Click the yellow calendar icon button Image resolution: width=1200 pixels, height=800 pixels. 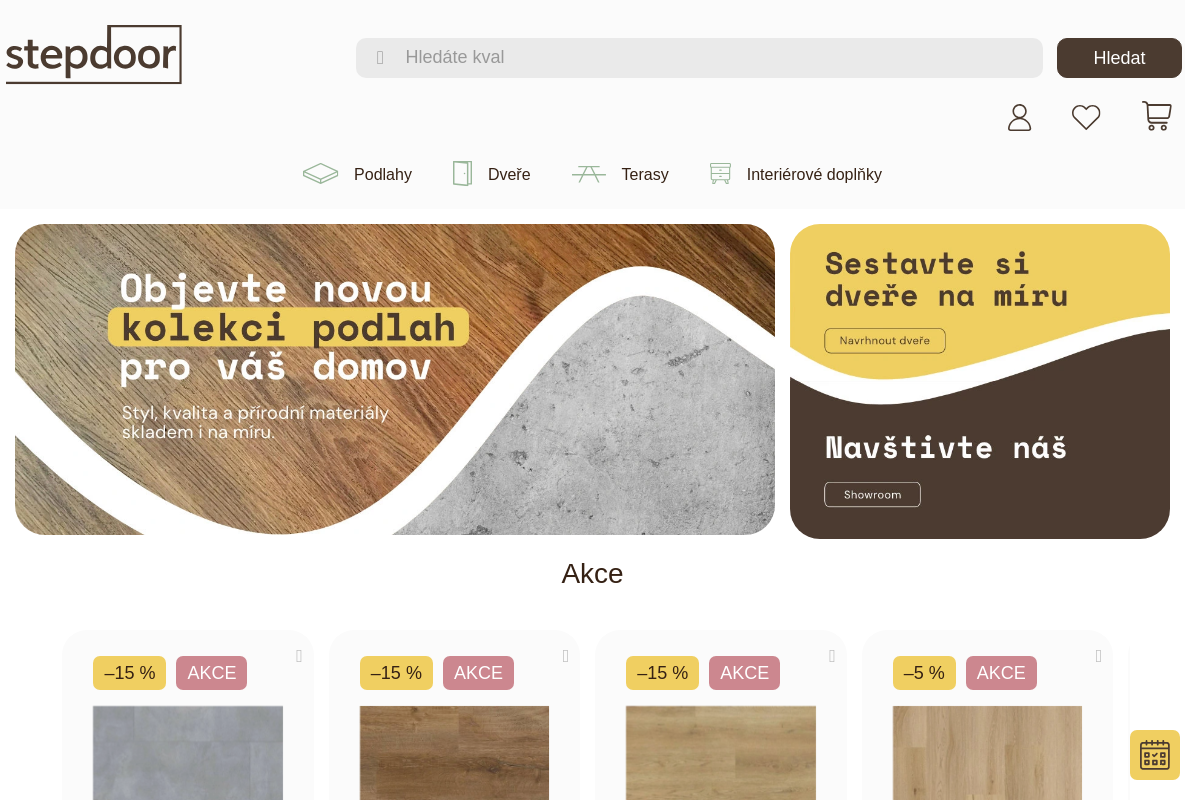coord(1155,755)
